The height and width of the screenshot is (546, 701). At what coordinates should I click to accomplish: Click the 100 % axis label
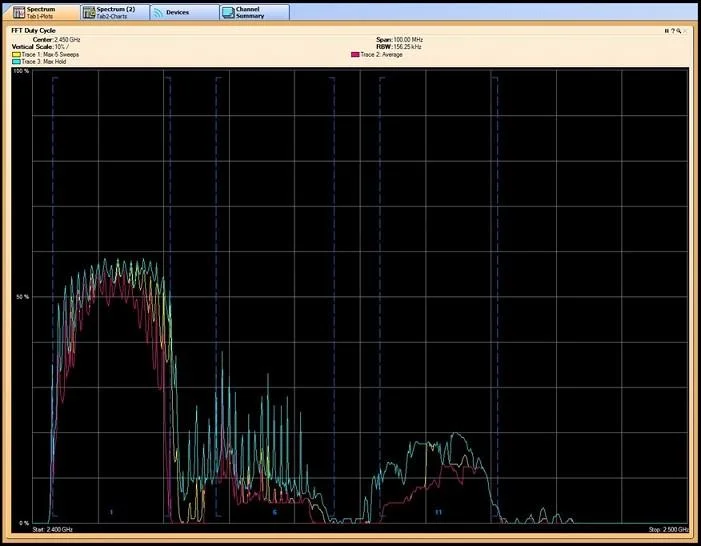click(21, 71)
